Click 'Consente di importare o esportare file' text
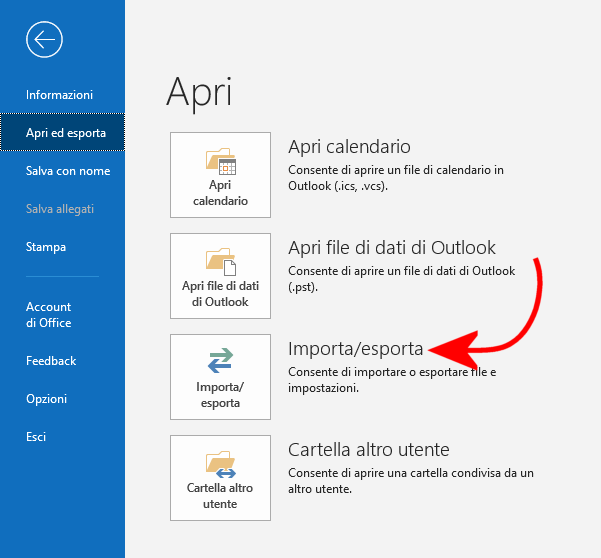The height and width of the screenshot is (558, 601). point(392,380)
